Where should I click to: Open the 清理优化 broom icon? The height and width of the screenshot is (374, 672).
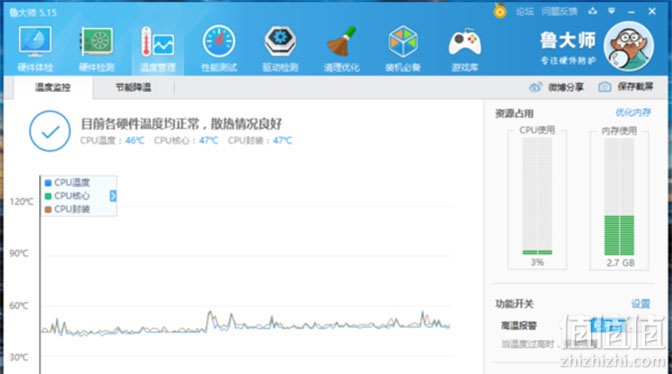[342, 48]
